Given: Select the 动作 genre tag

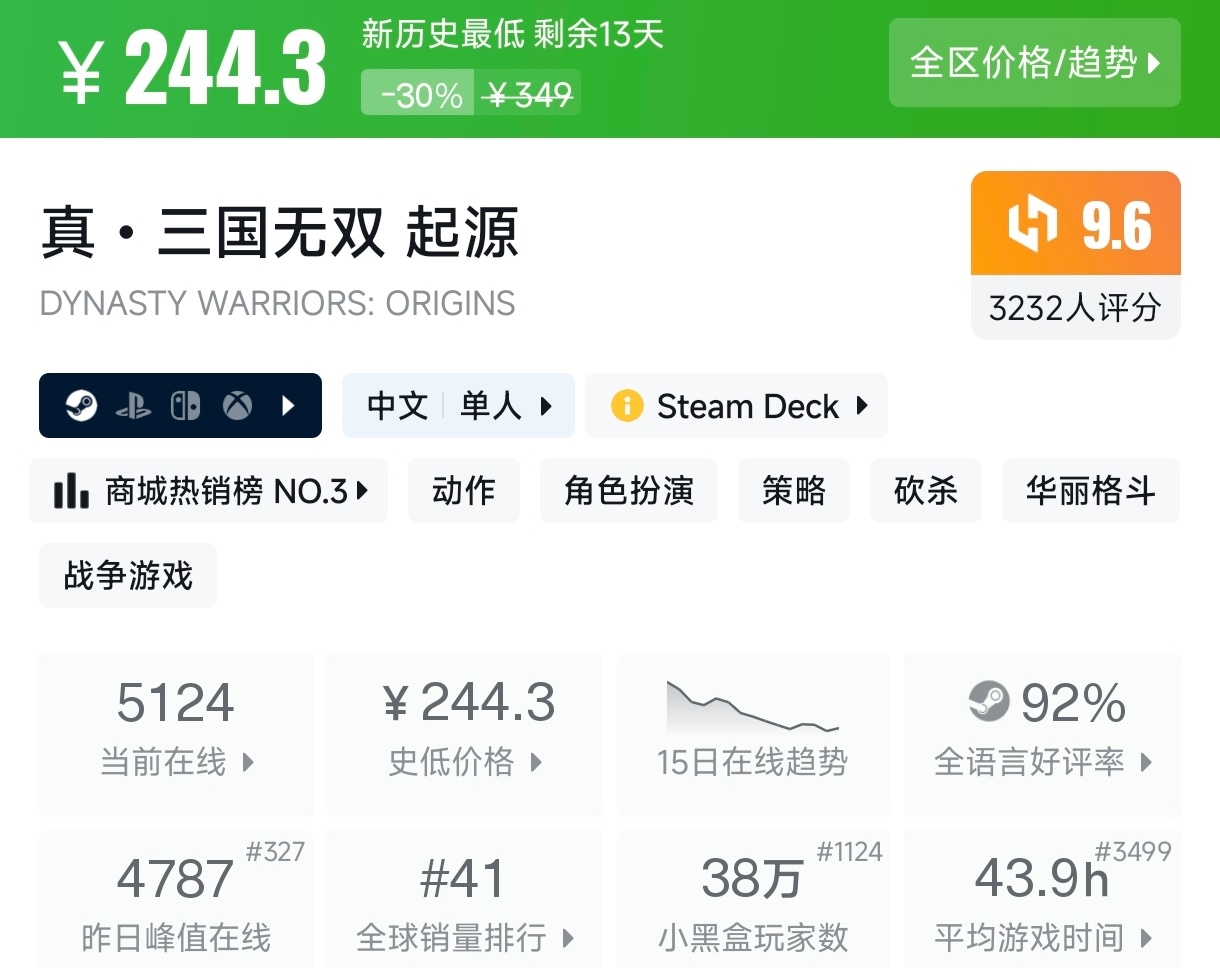Looking at the screenshot, I should [463, 491].
